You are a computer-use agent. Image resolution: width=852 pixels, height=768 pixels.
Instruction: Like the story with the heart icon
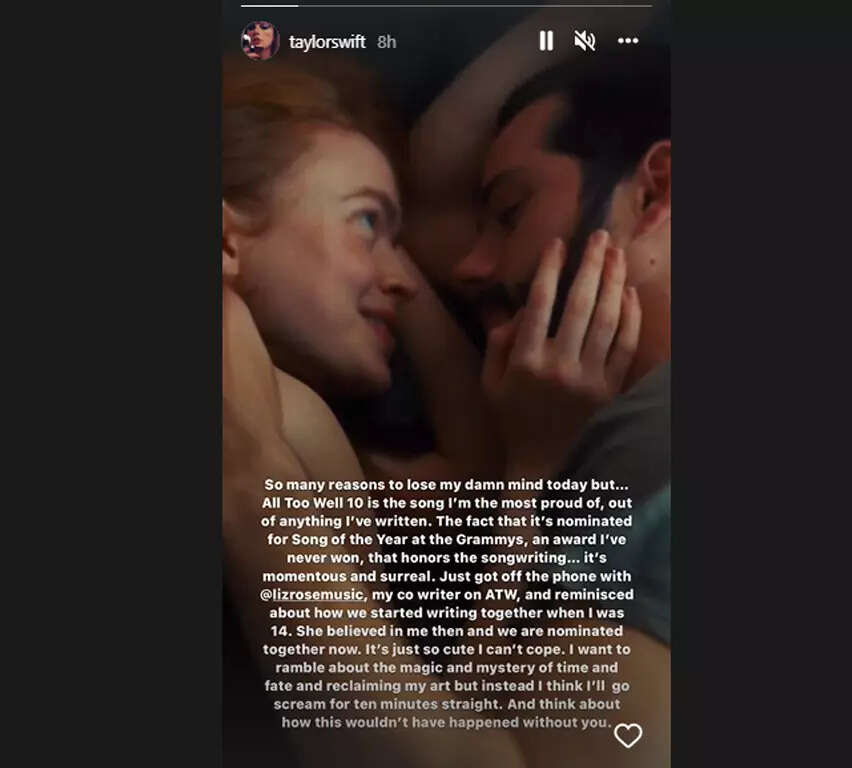pos(628,736)
